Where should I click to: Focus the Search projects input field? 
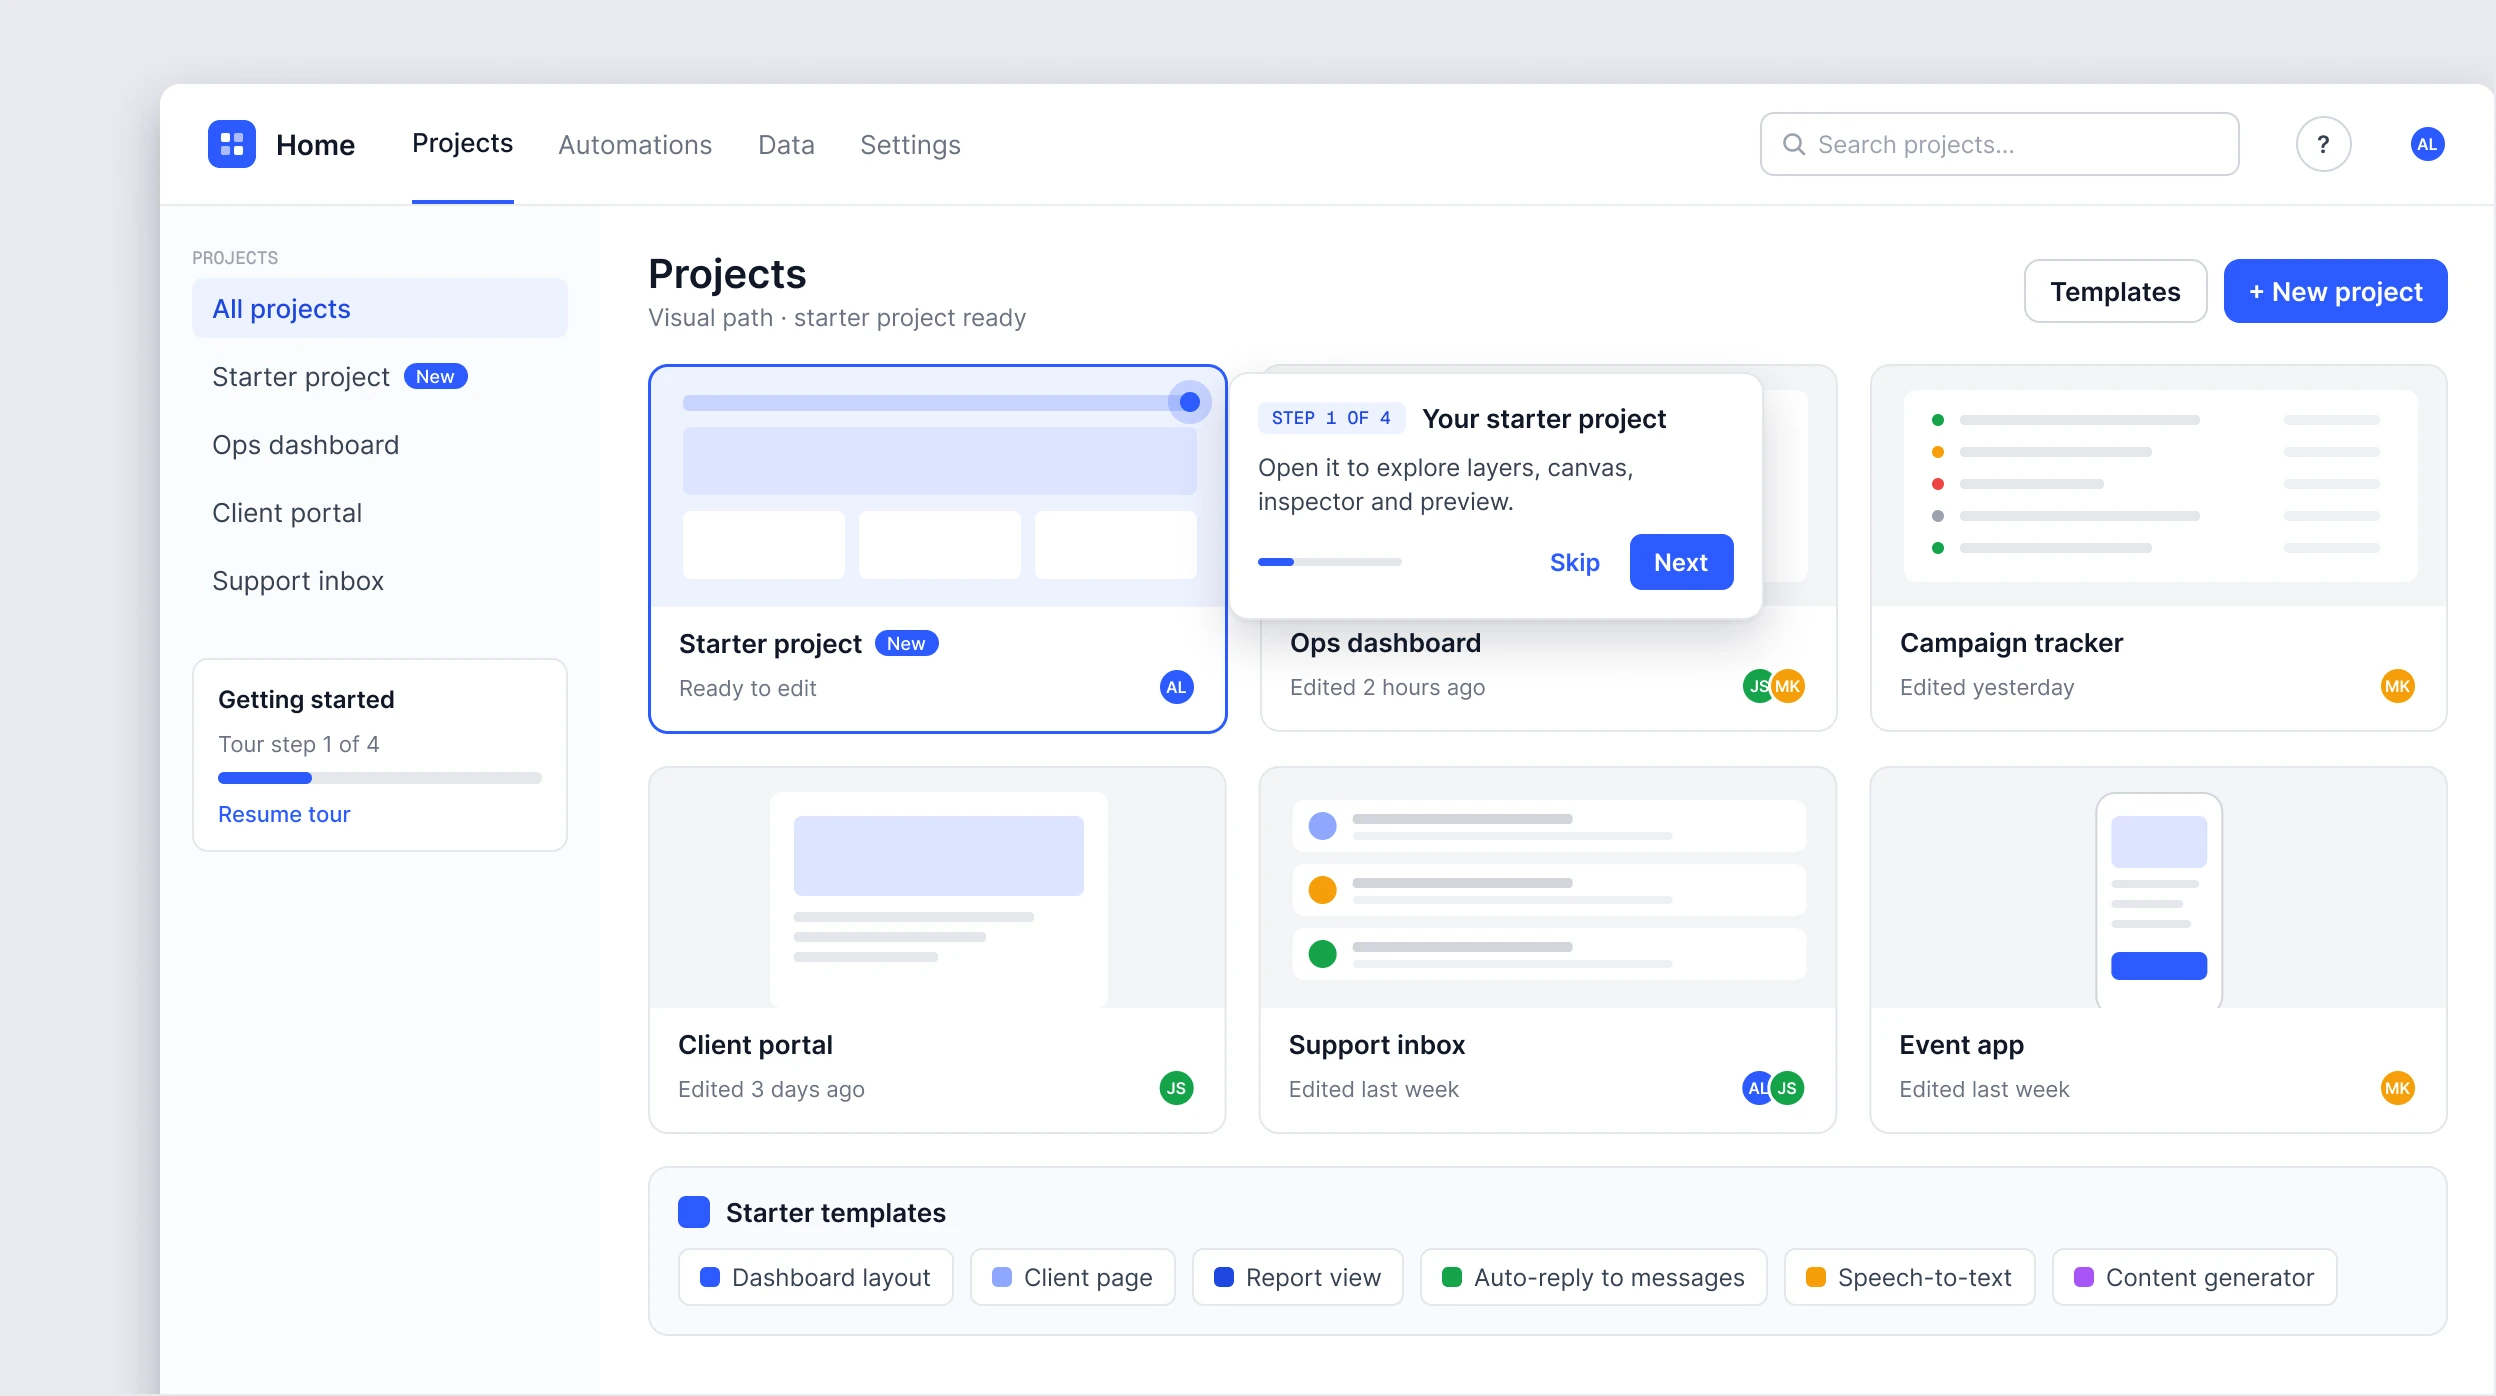(1999, 144)
